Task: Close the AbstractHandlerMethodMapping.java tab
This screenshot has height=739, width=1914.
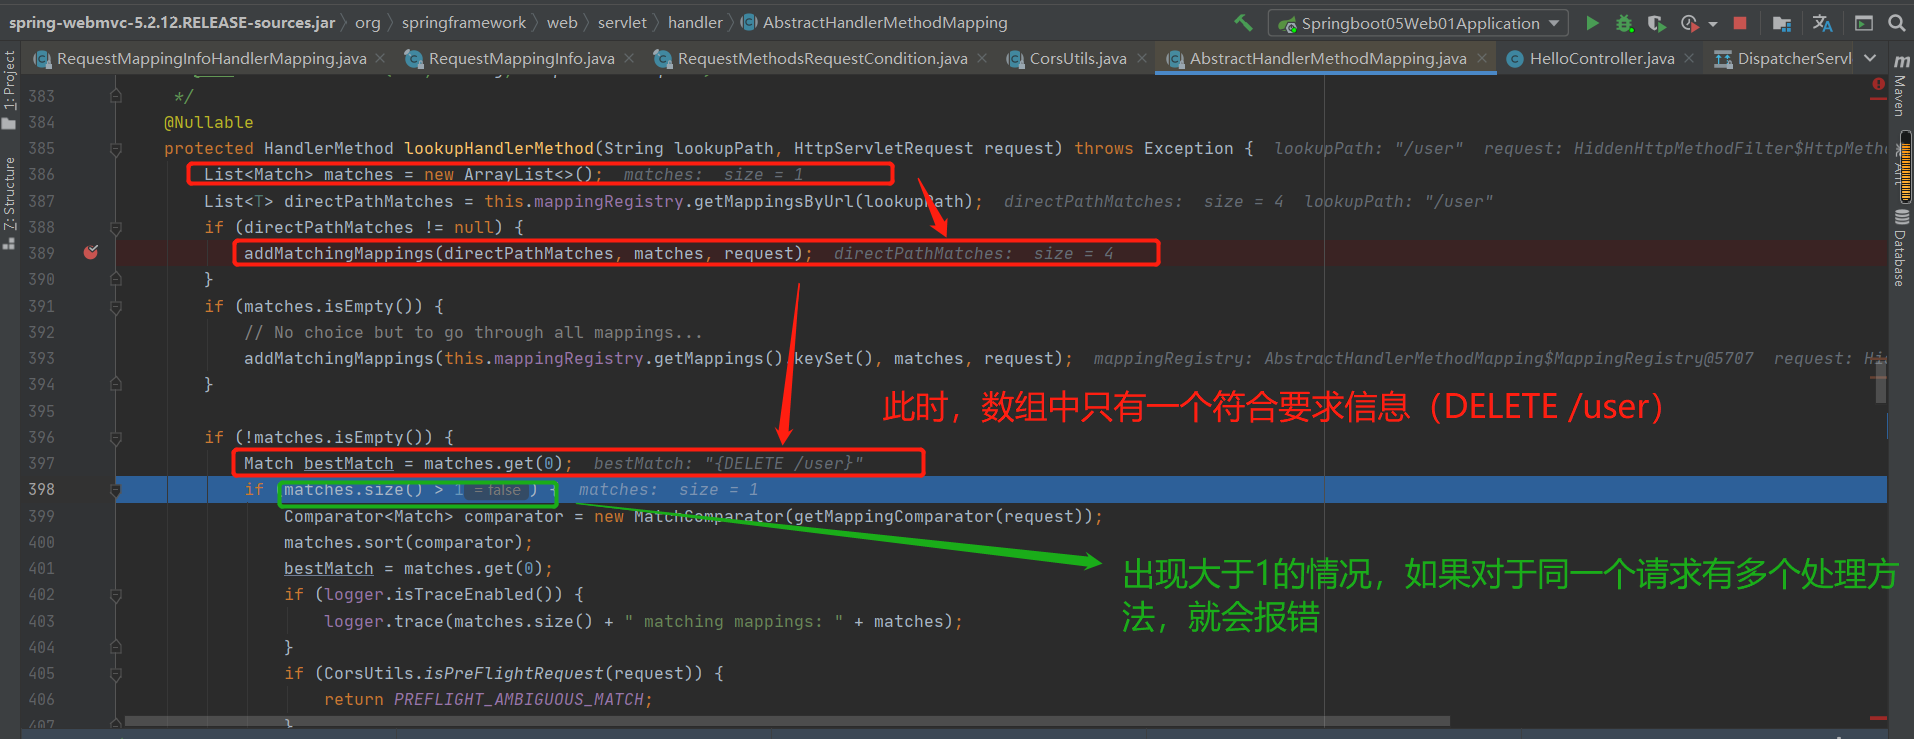Action: pyautogui.click(x=1482, y=59)
